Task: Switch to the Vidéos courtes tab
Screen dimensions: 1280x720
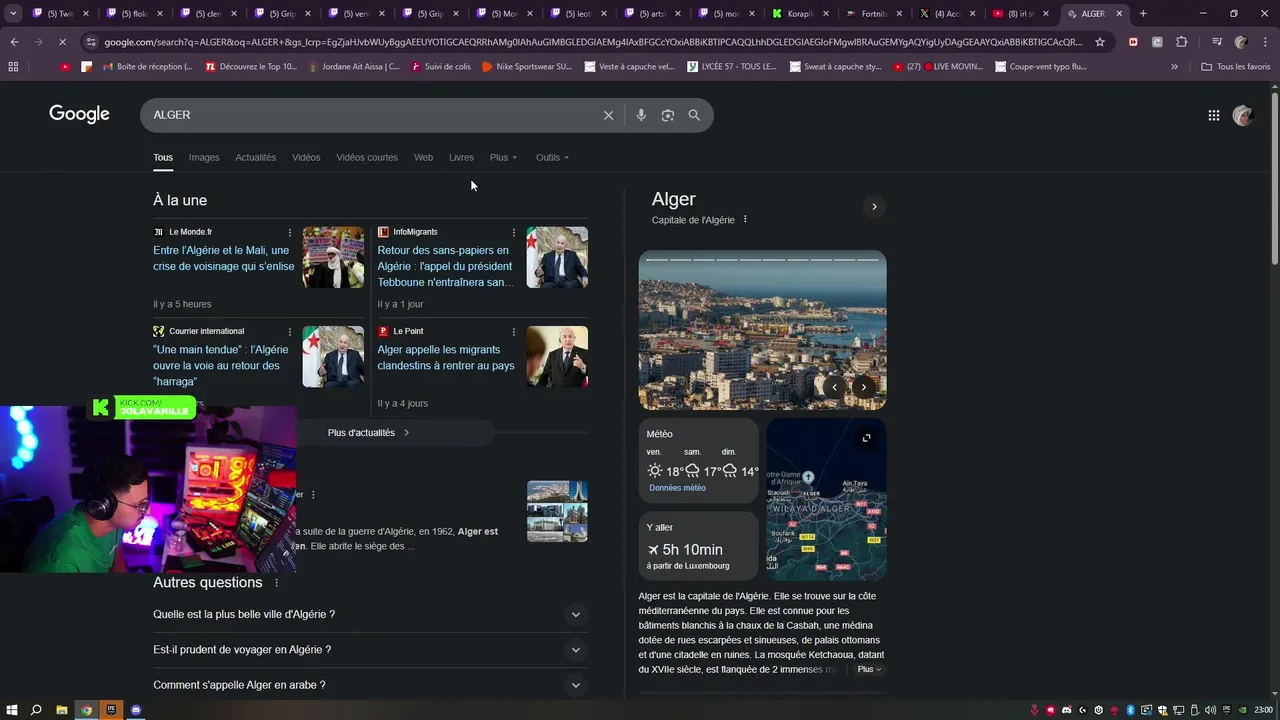Action: [367, 157]
